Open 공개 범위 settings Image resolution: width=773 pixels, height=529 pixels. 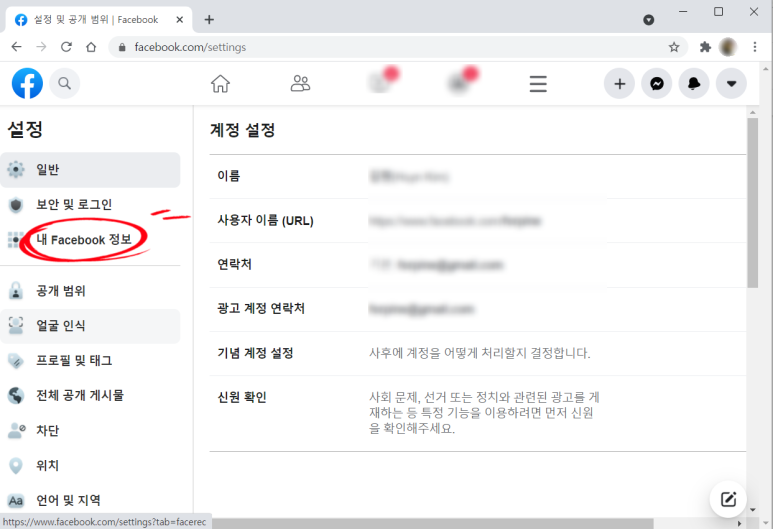coord(90,291)
